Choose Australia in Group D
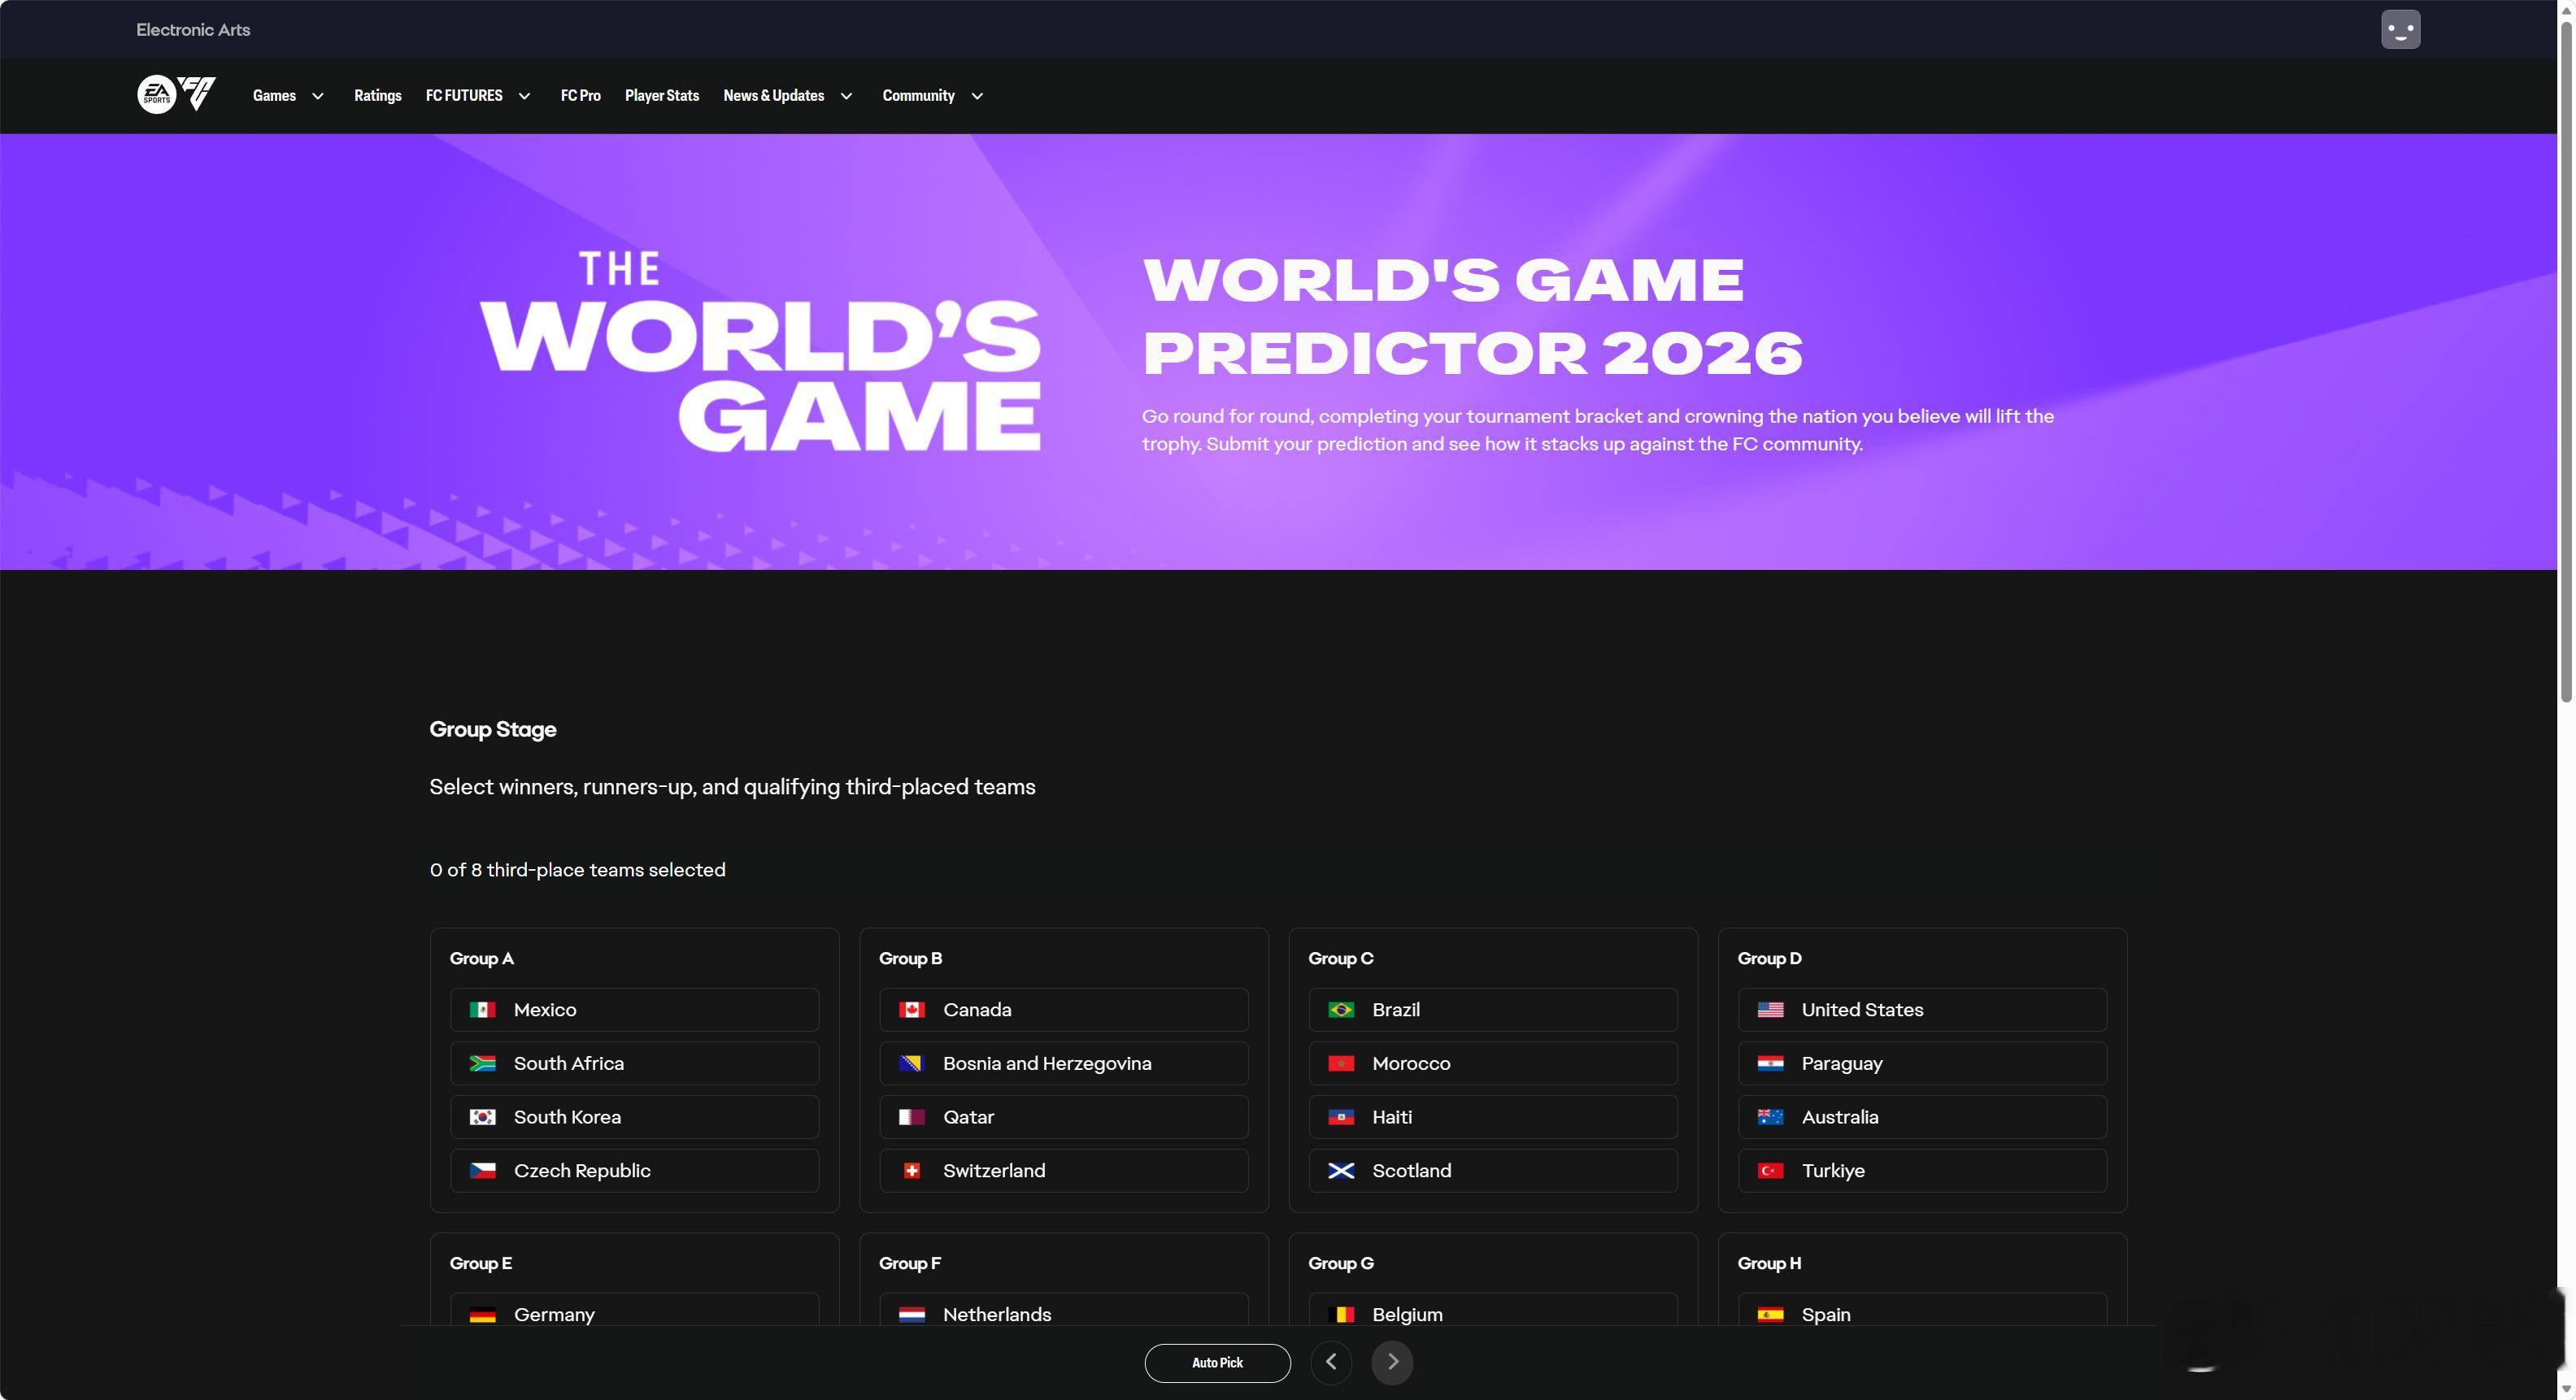 1922,1117
